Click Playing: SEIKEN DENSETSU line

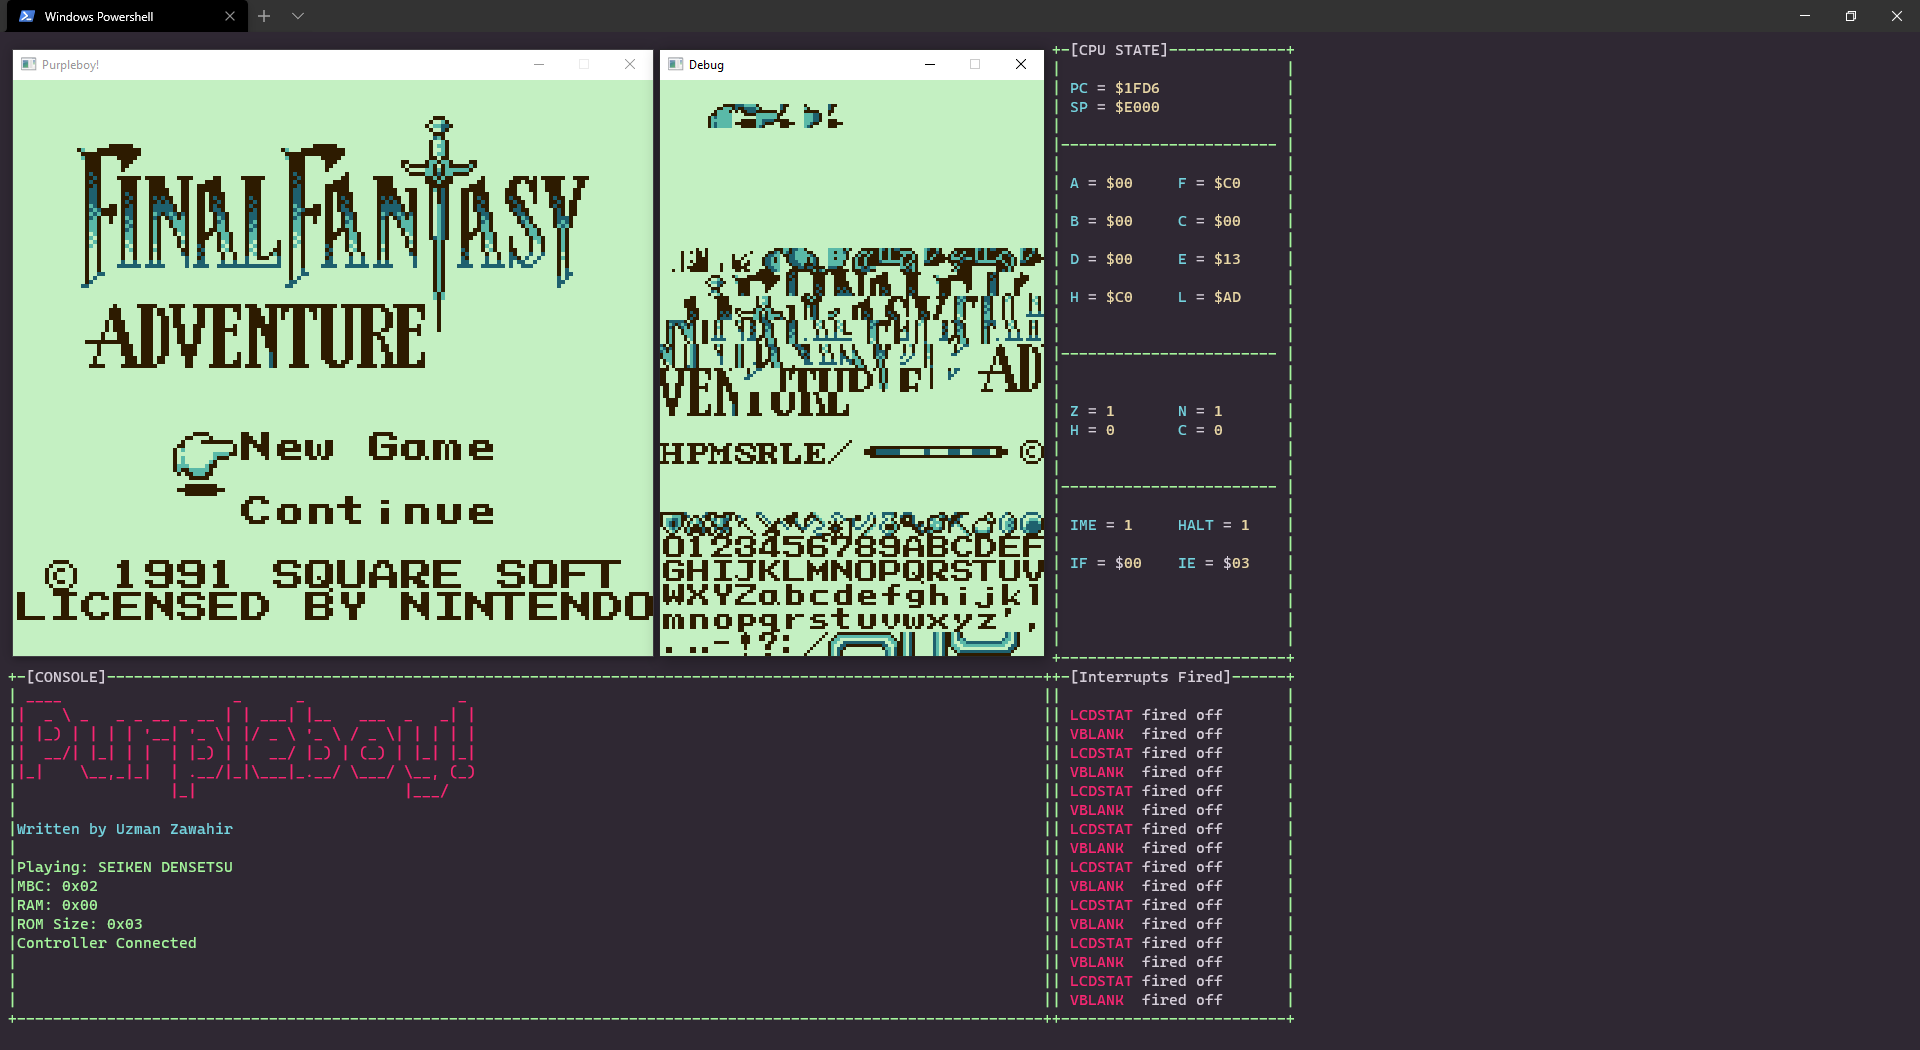(x=125, y=867)
